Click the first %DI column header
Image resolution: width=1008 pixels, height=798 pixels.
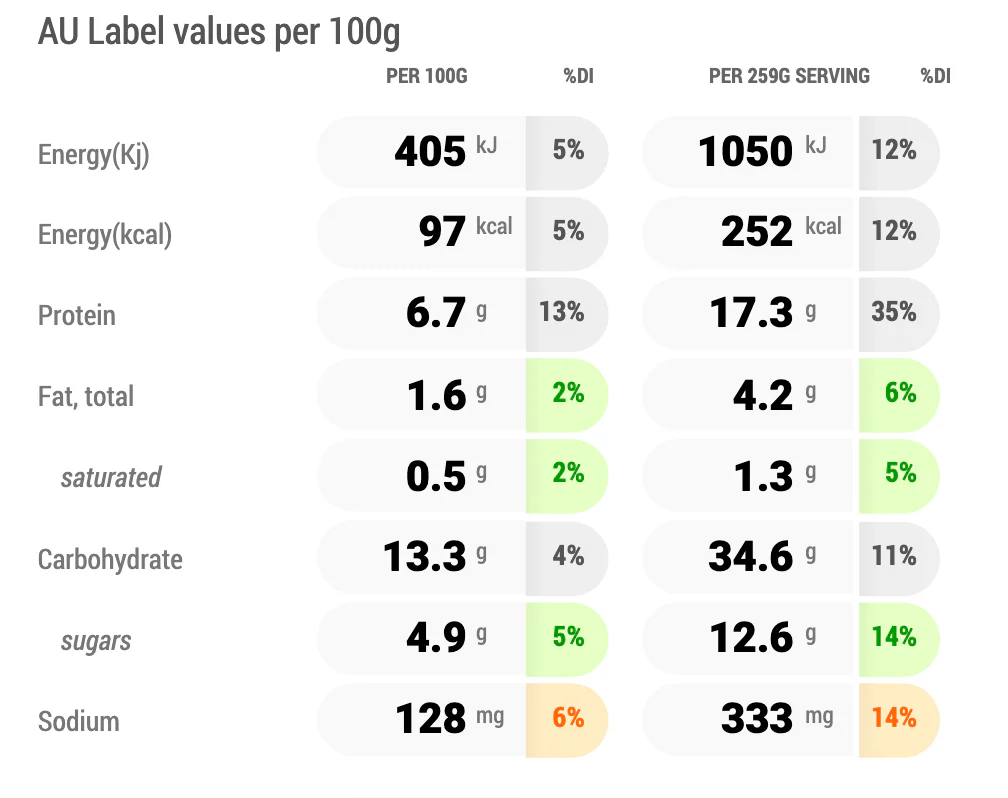click(x=579, y=76)
